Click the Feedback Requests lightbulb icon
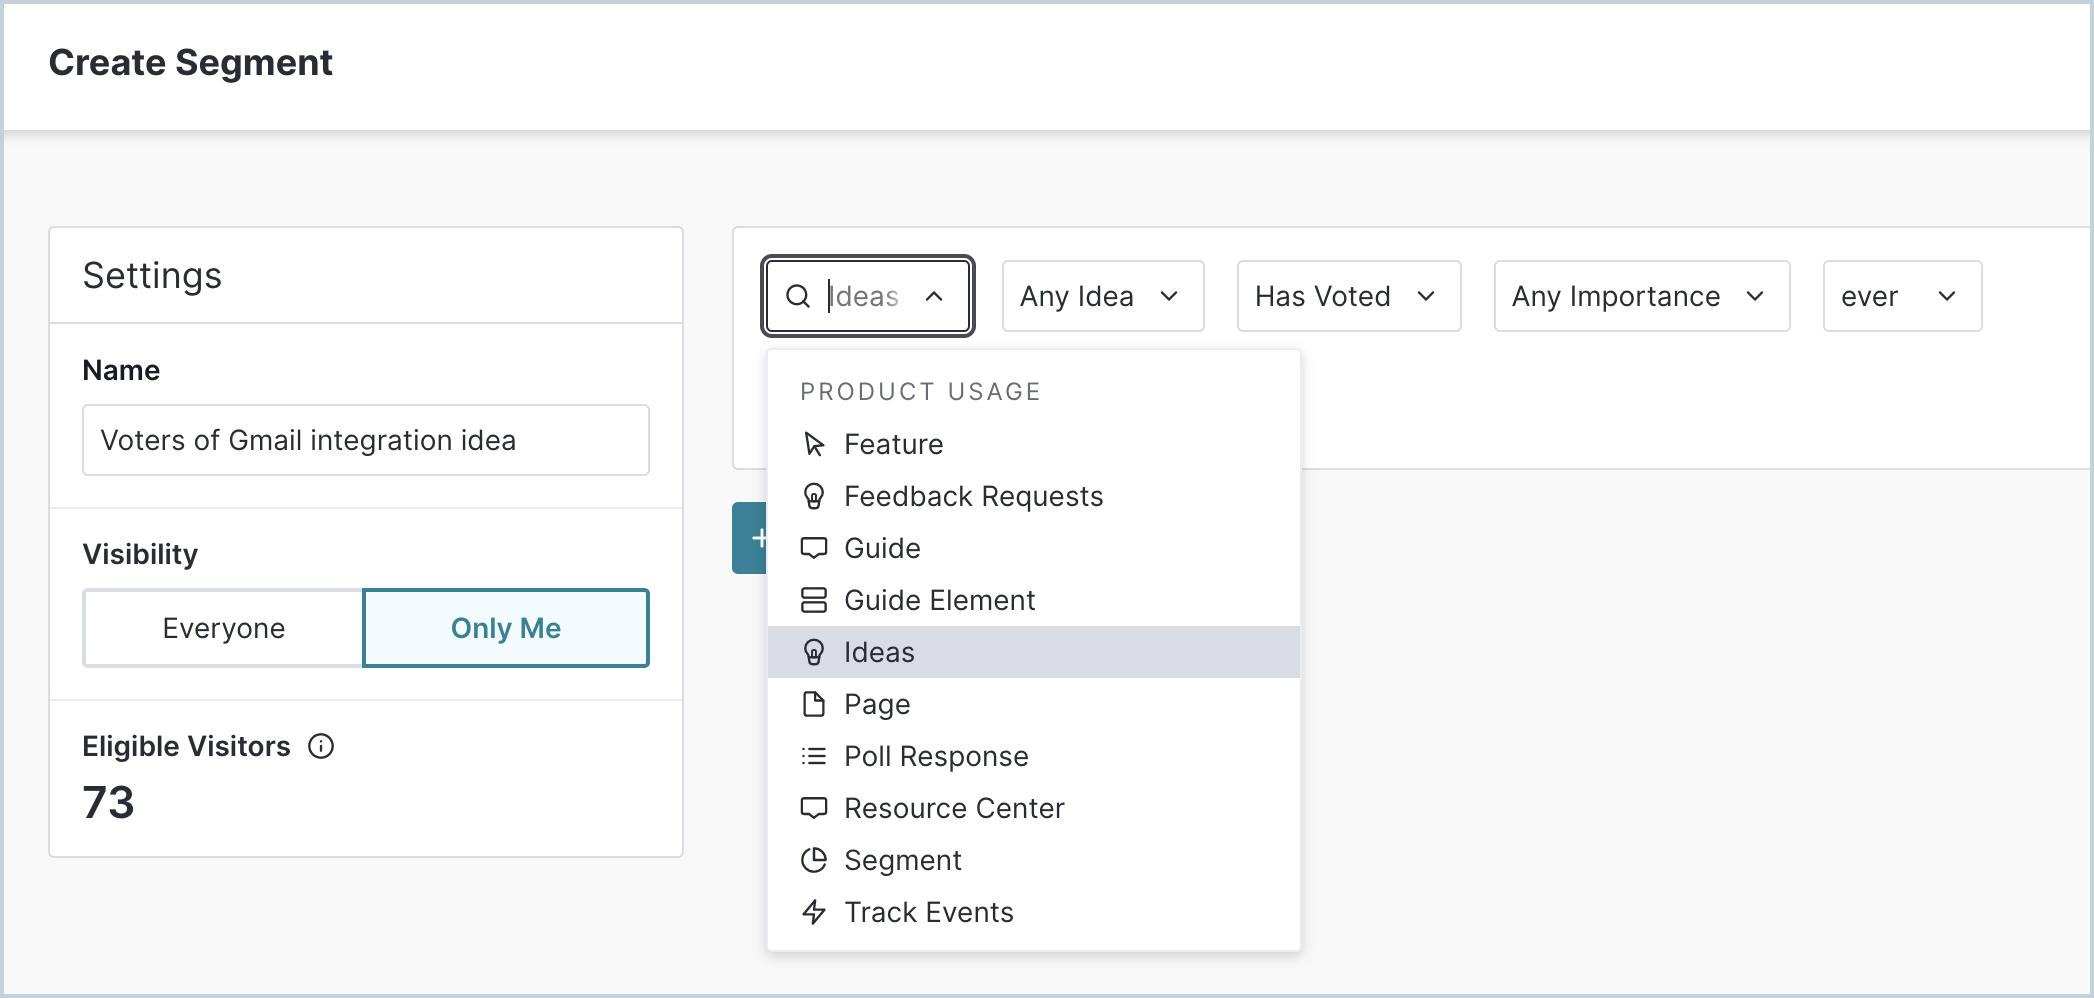Viewport: 2094px width, 998px height. (814, 496)
